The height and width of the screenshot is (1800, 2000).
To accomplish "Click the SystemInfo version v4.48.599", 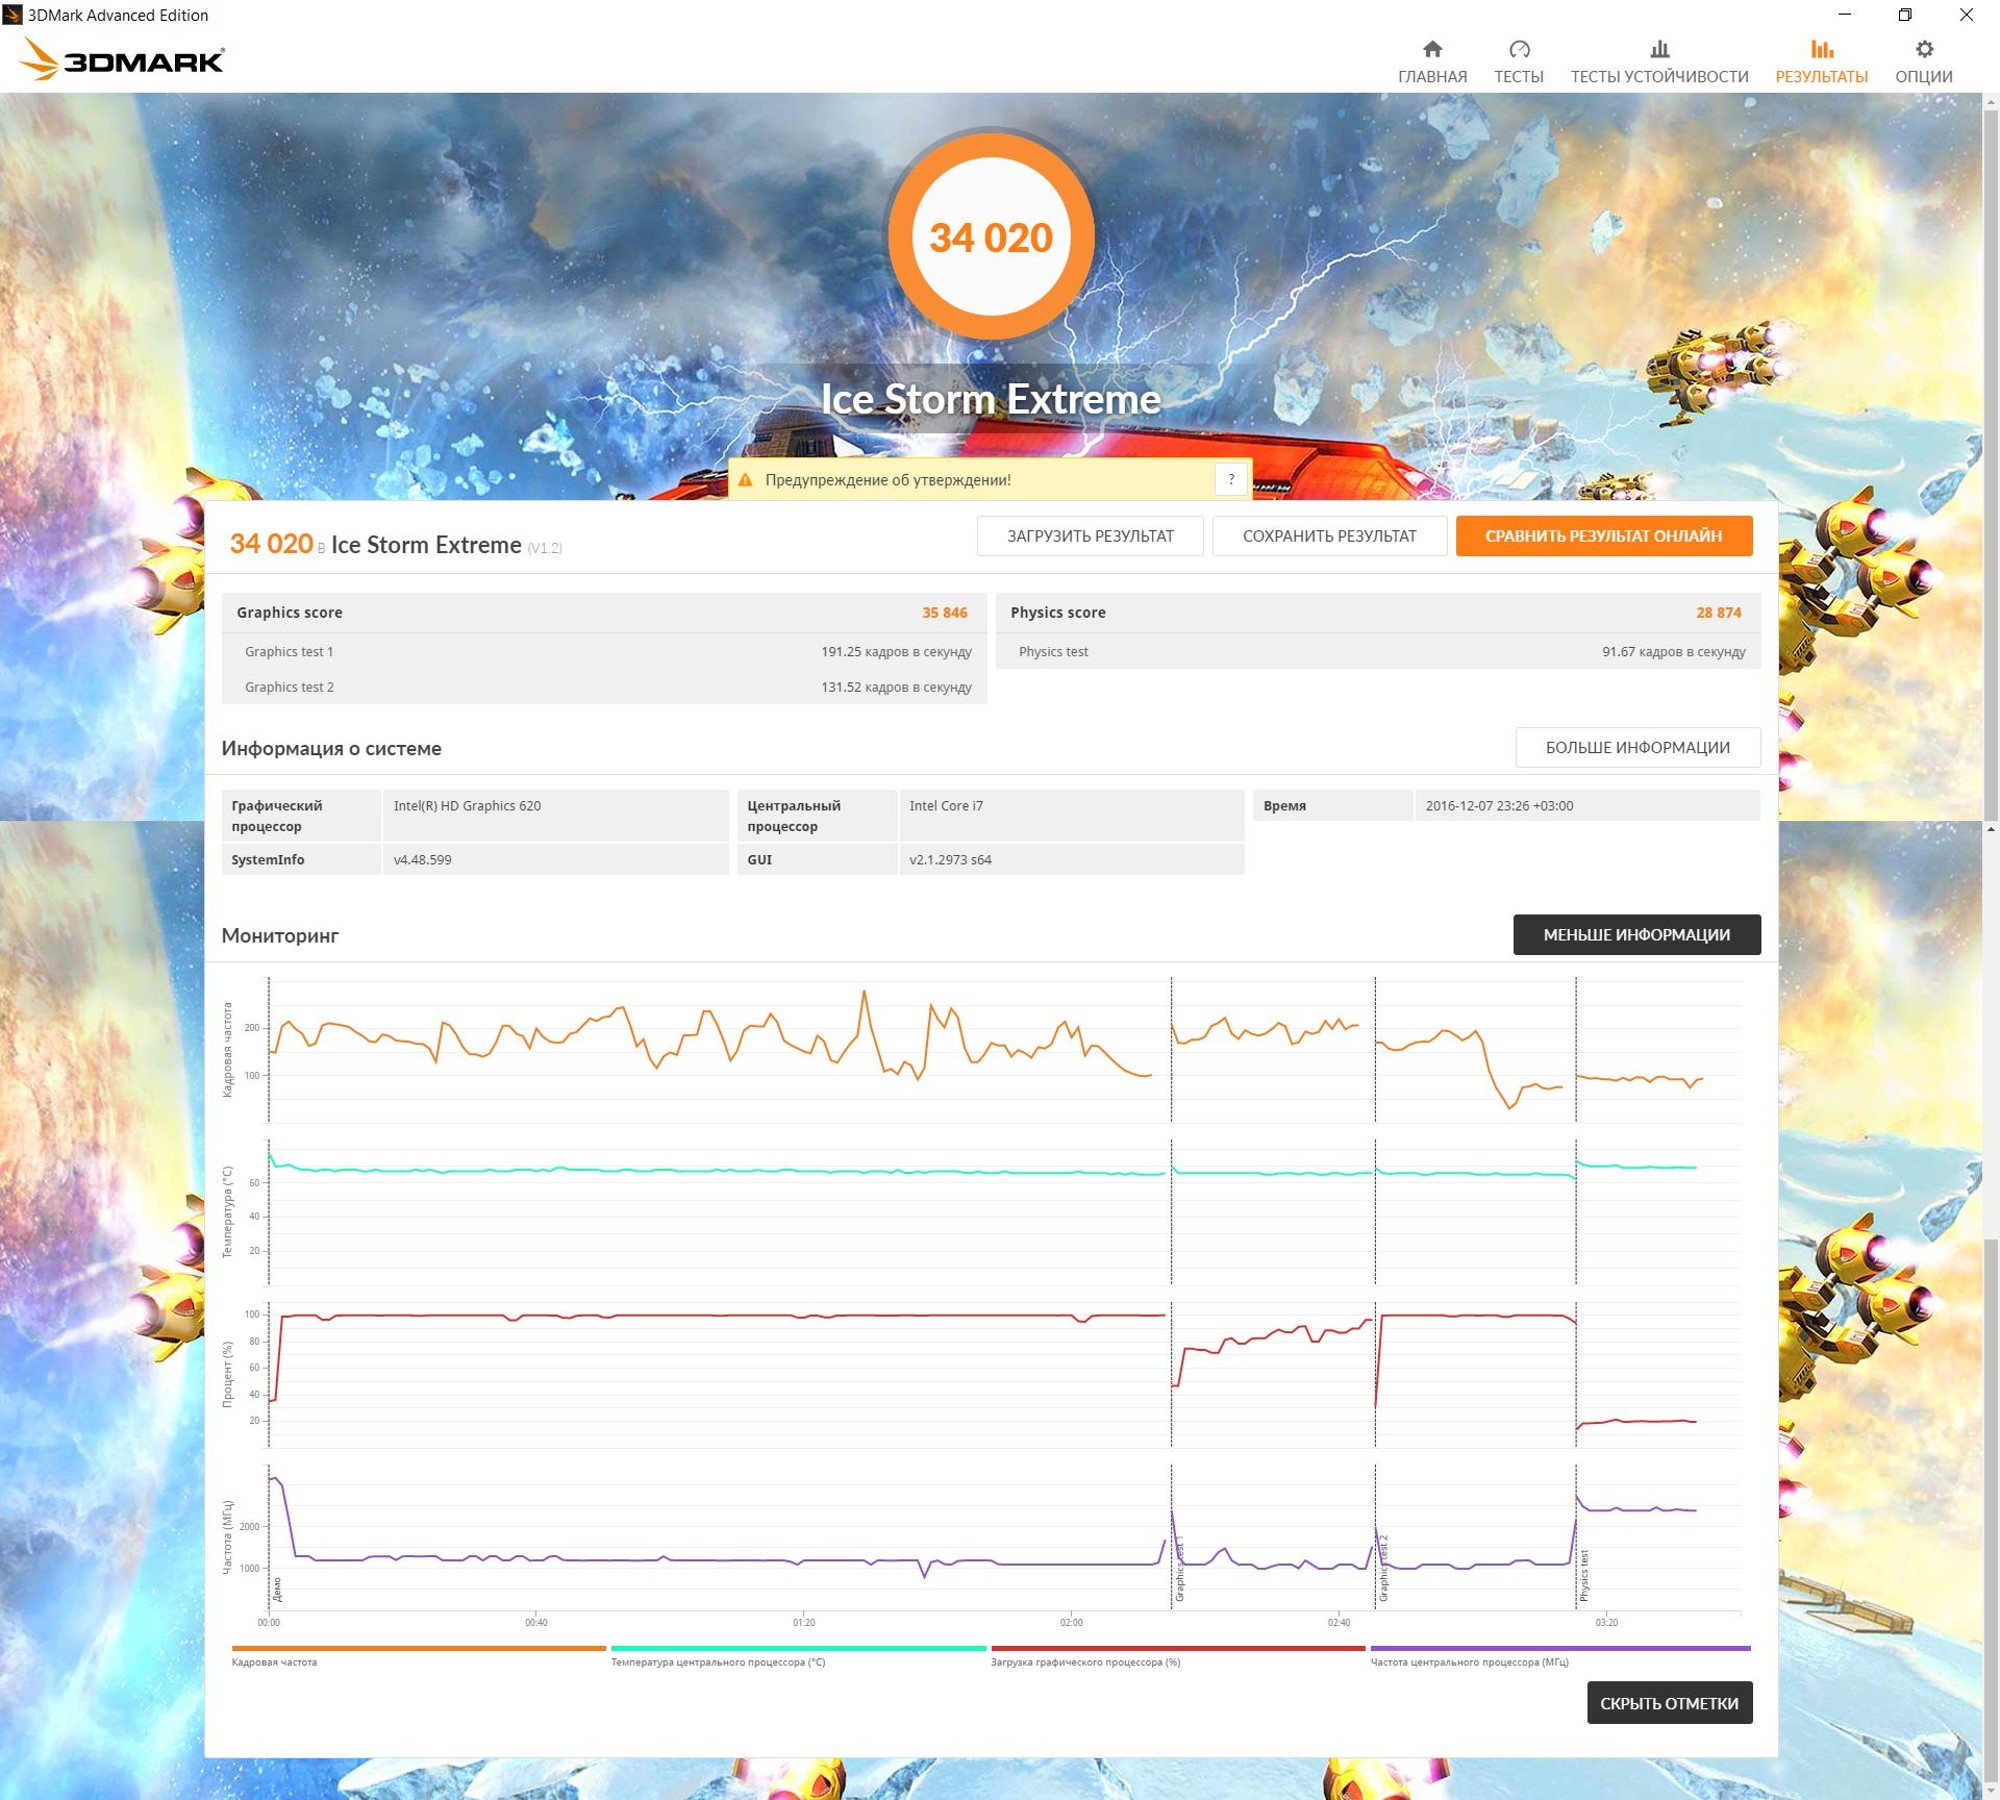I will coord(422,859).
